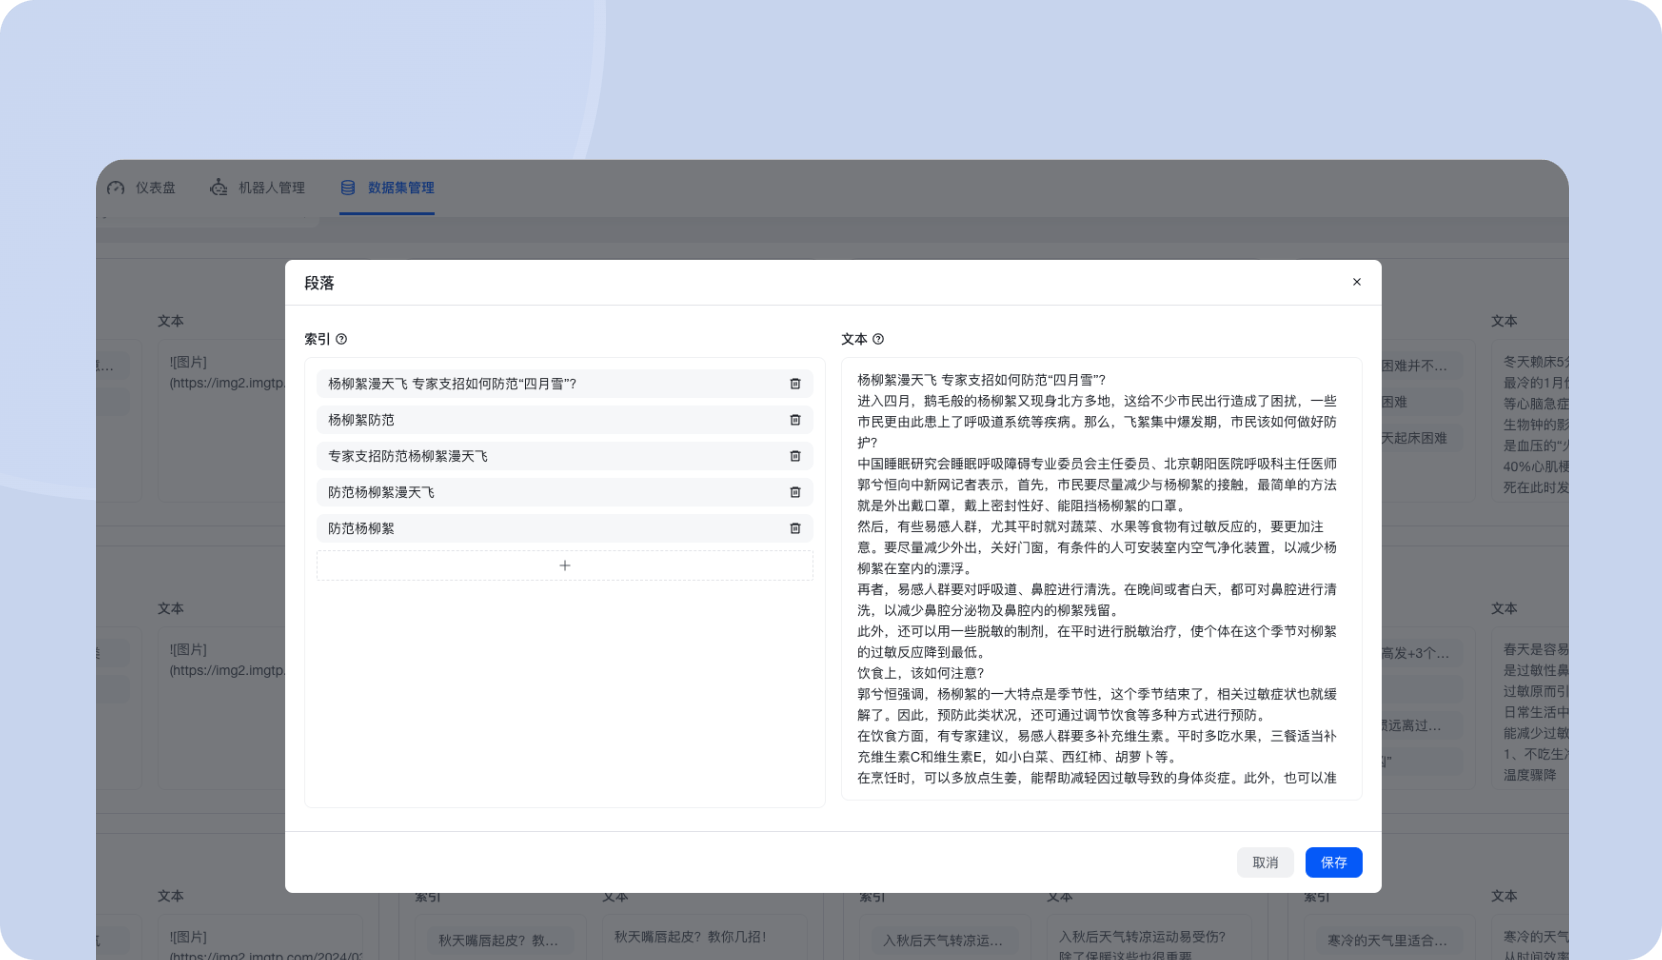Click the 保存 save button
The image size is (1662, 960).
(1333, 862)
